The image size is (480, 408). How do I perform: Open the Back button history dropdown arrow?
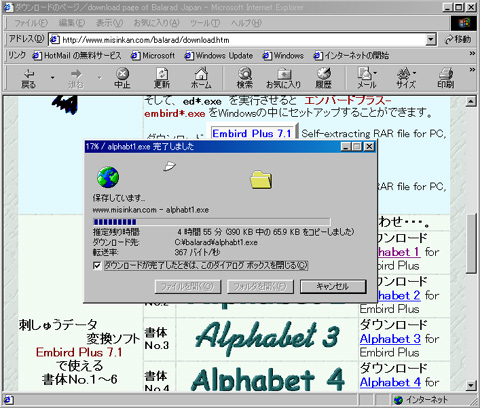(x=52, y=78)
